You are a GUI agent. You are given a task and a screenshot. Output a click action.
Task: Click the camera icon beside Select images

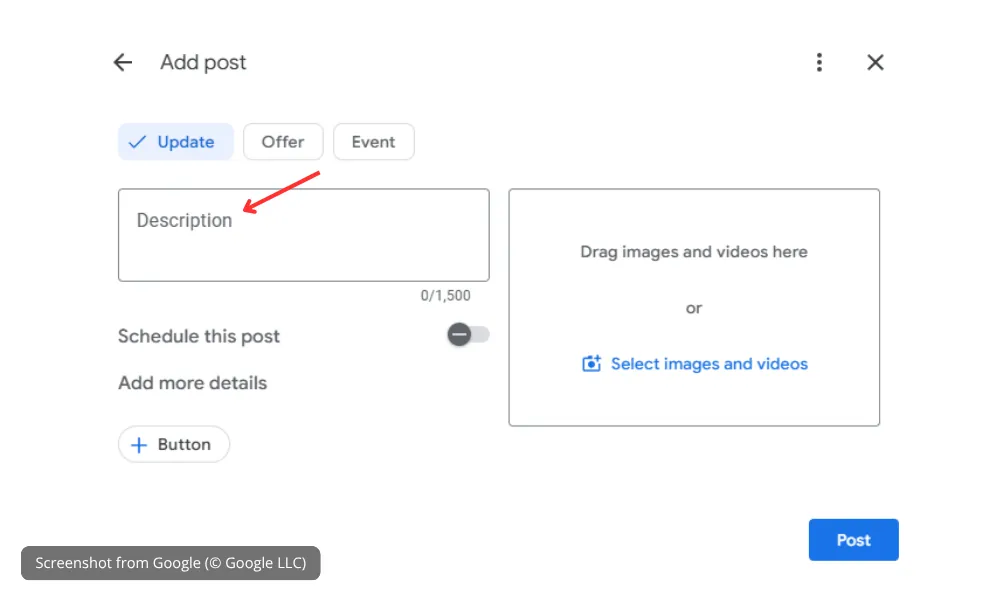click(x=592, y=364)
